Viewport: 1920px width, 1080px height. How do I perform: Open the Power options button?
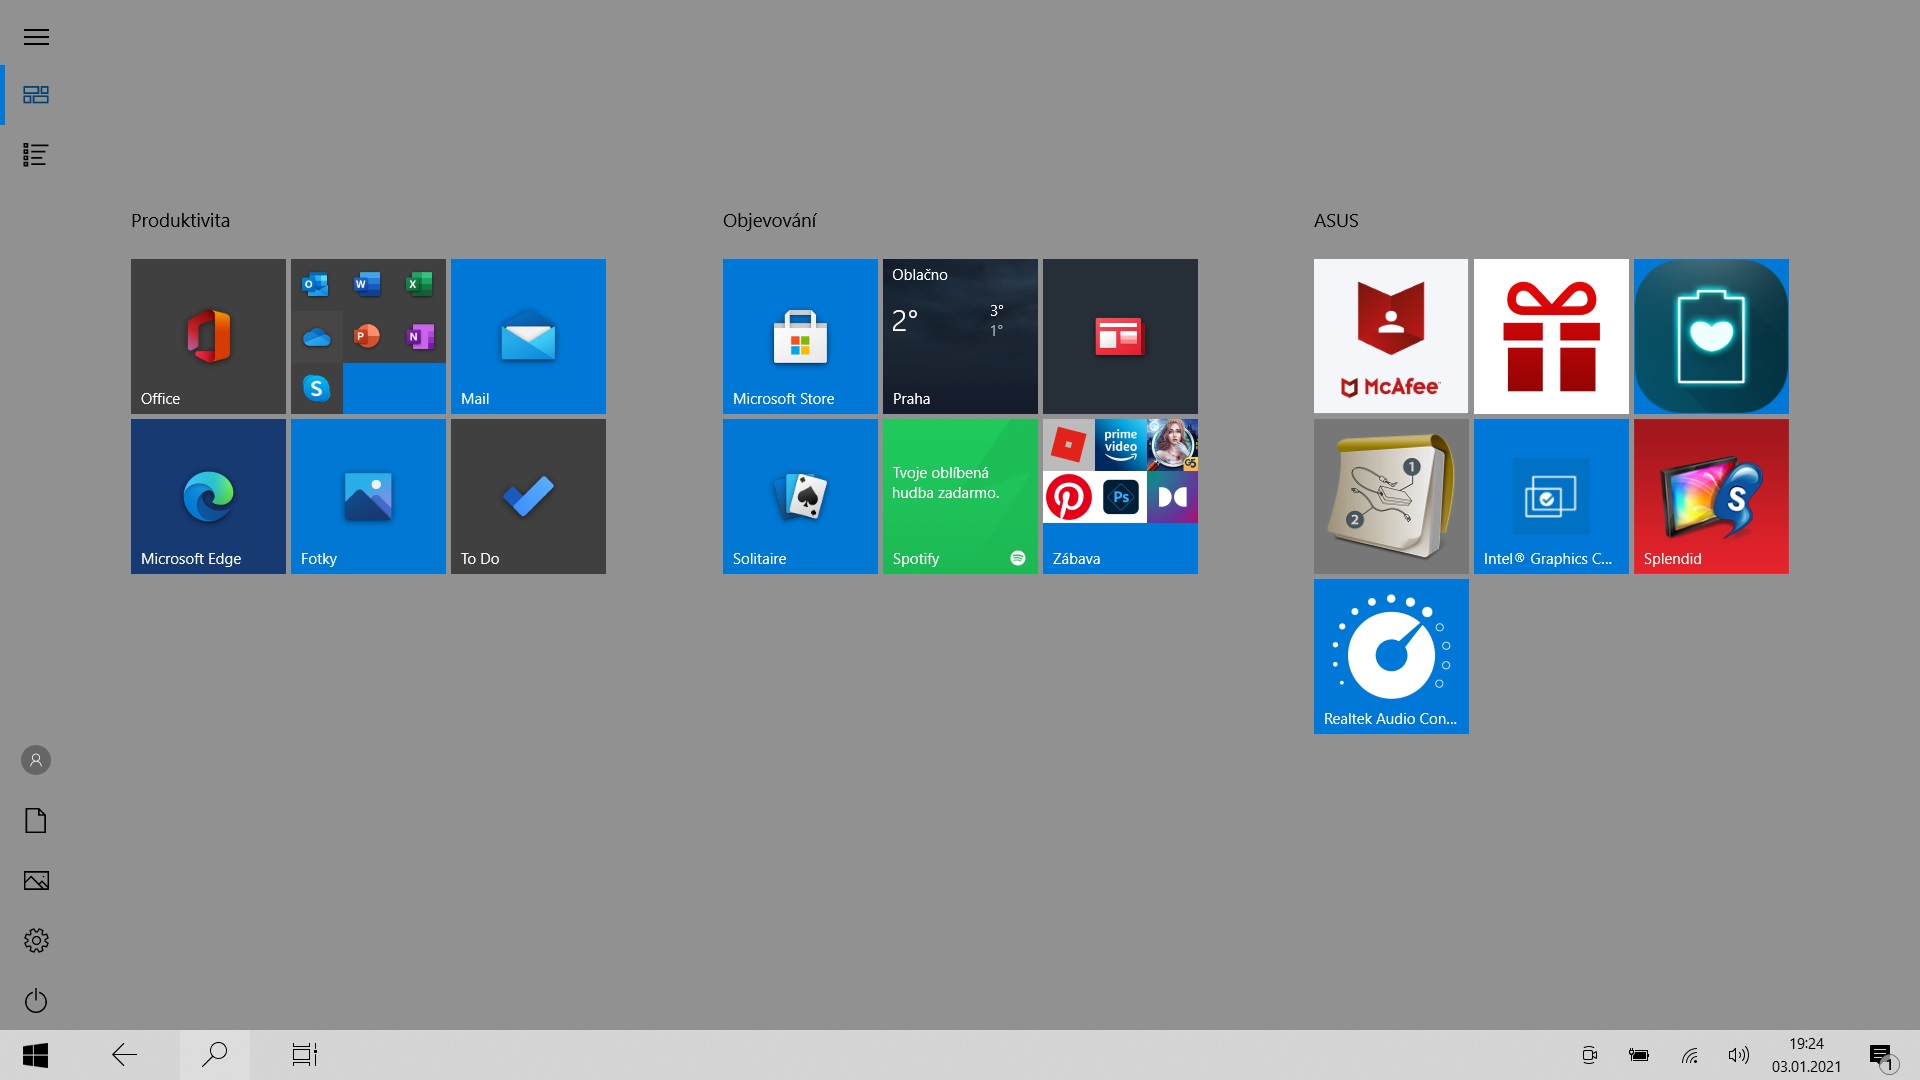point(36,1000)
